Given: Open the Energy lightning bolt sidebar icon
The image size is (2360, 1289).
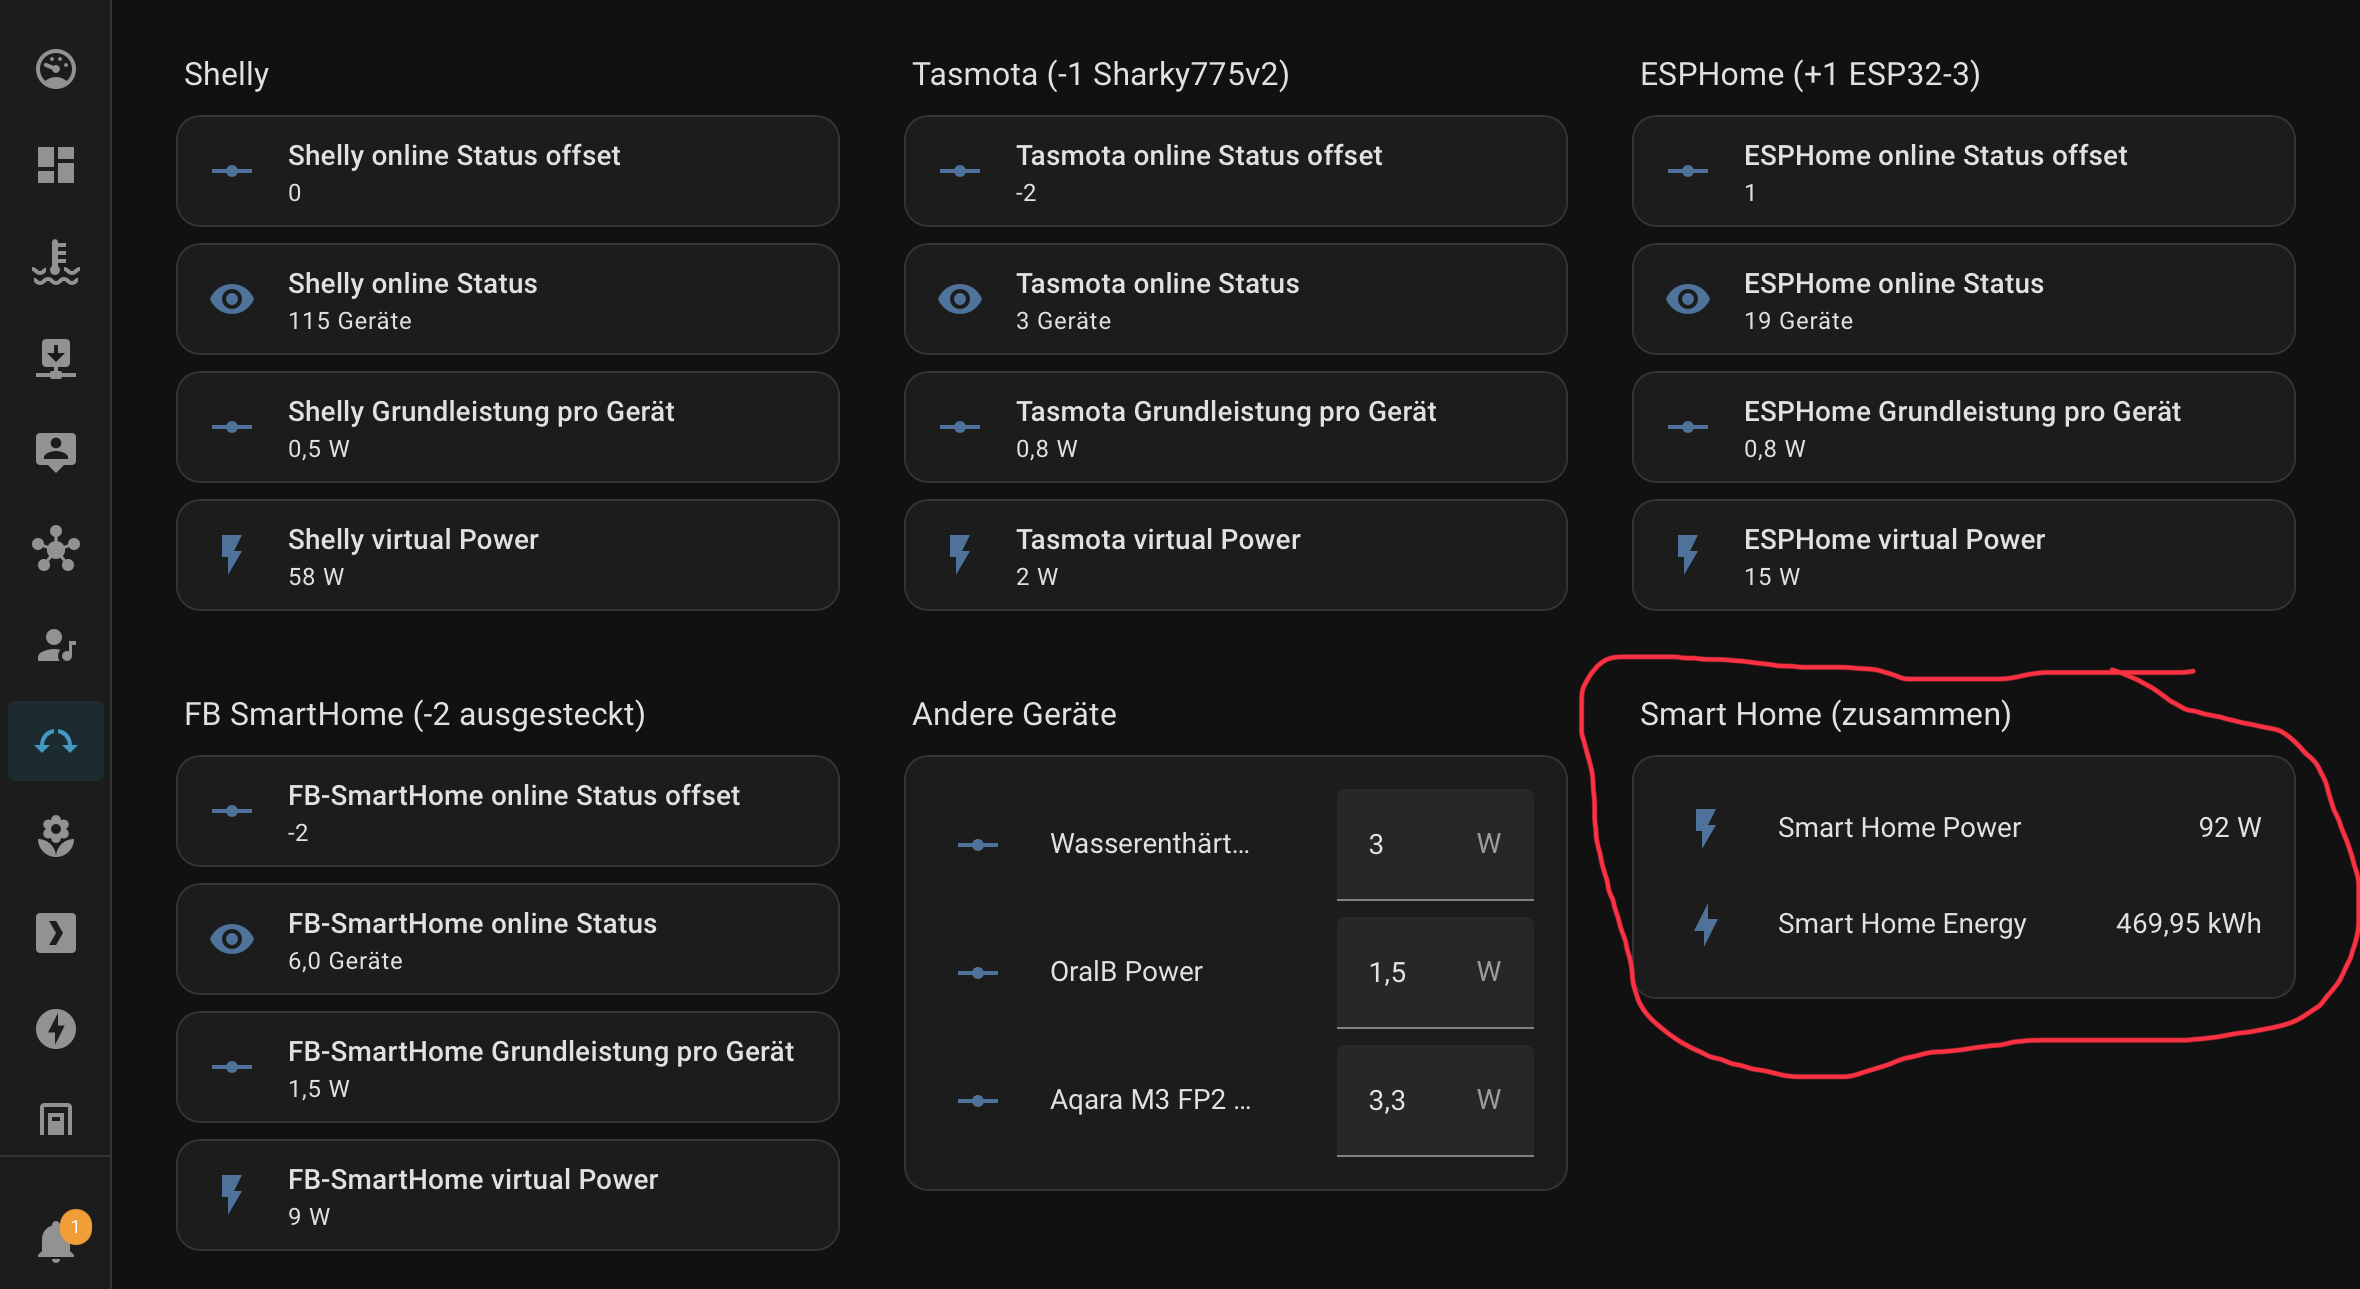Looking at the screenshot, I should (x=56, y=1028).
